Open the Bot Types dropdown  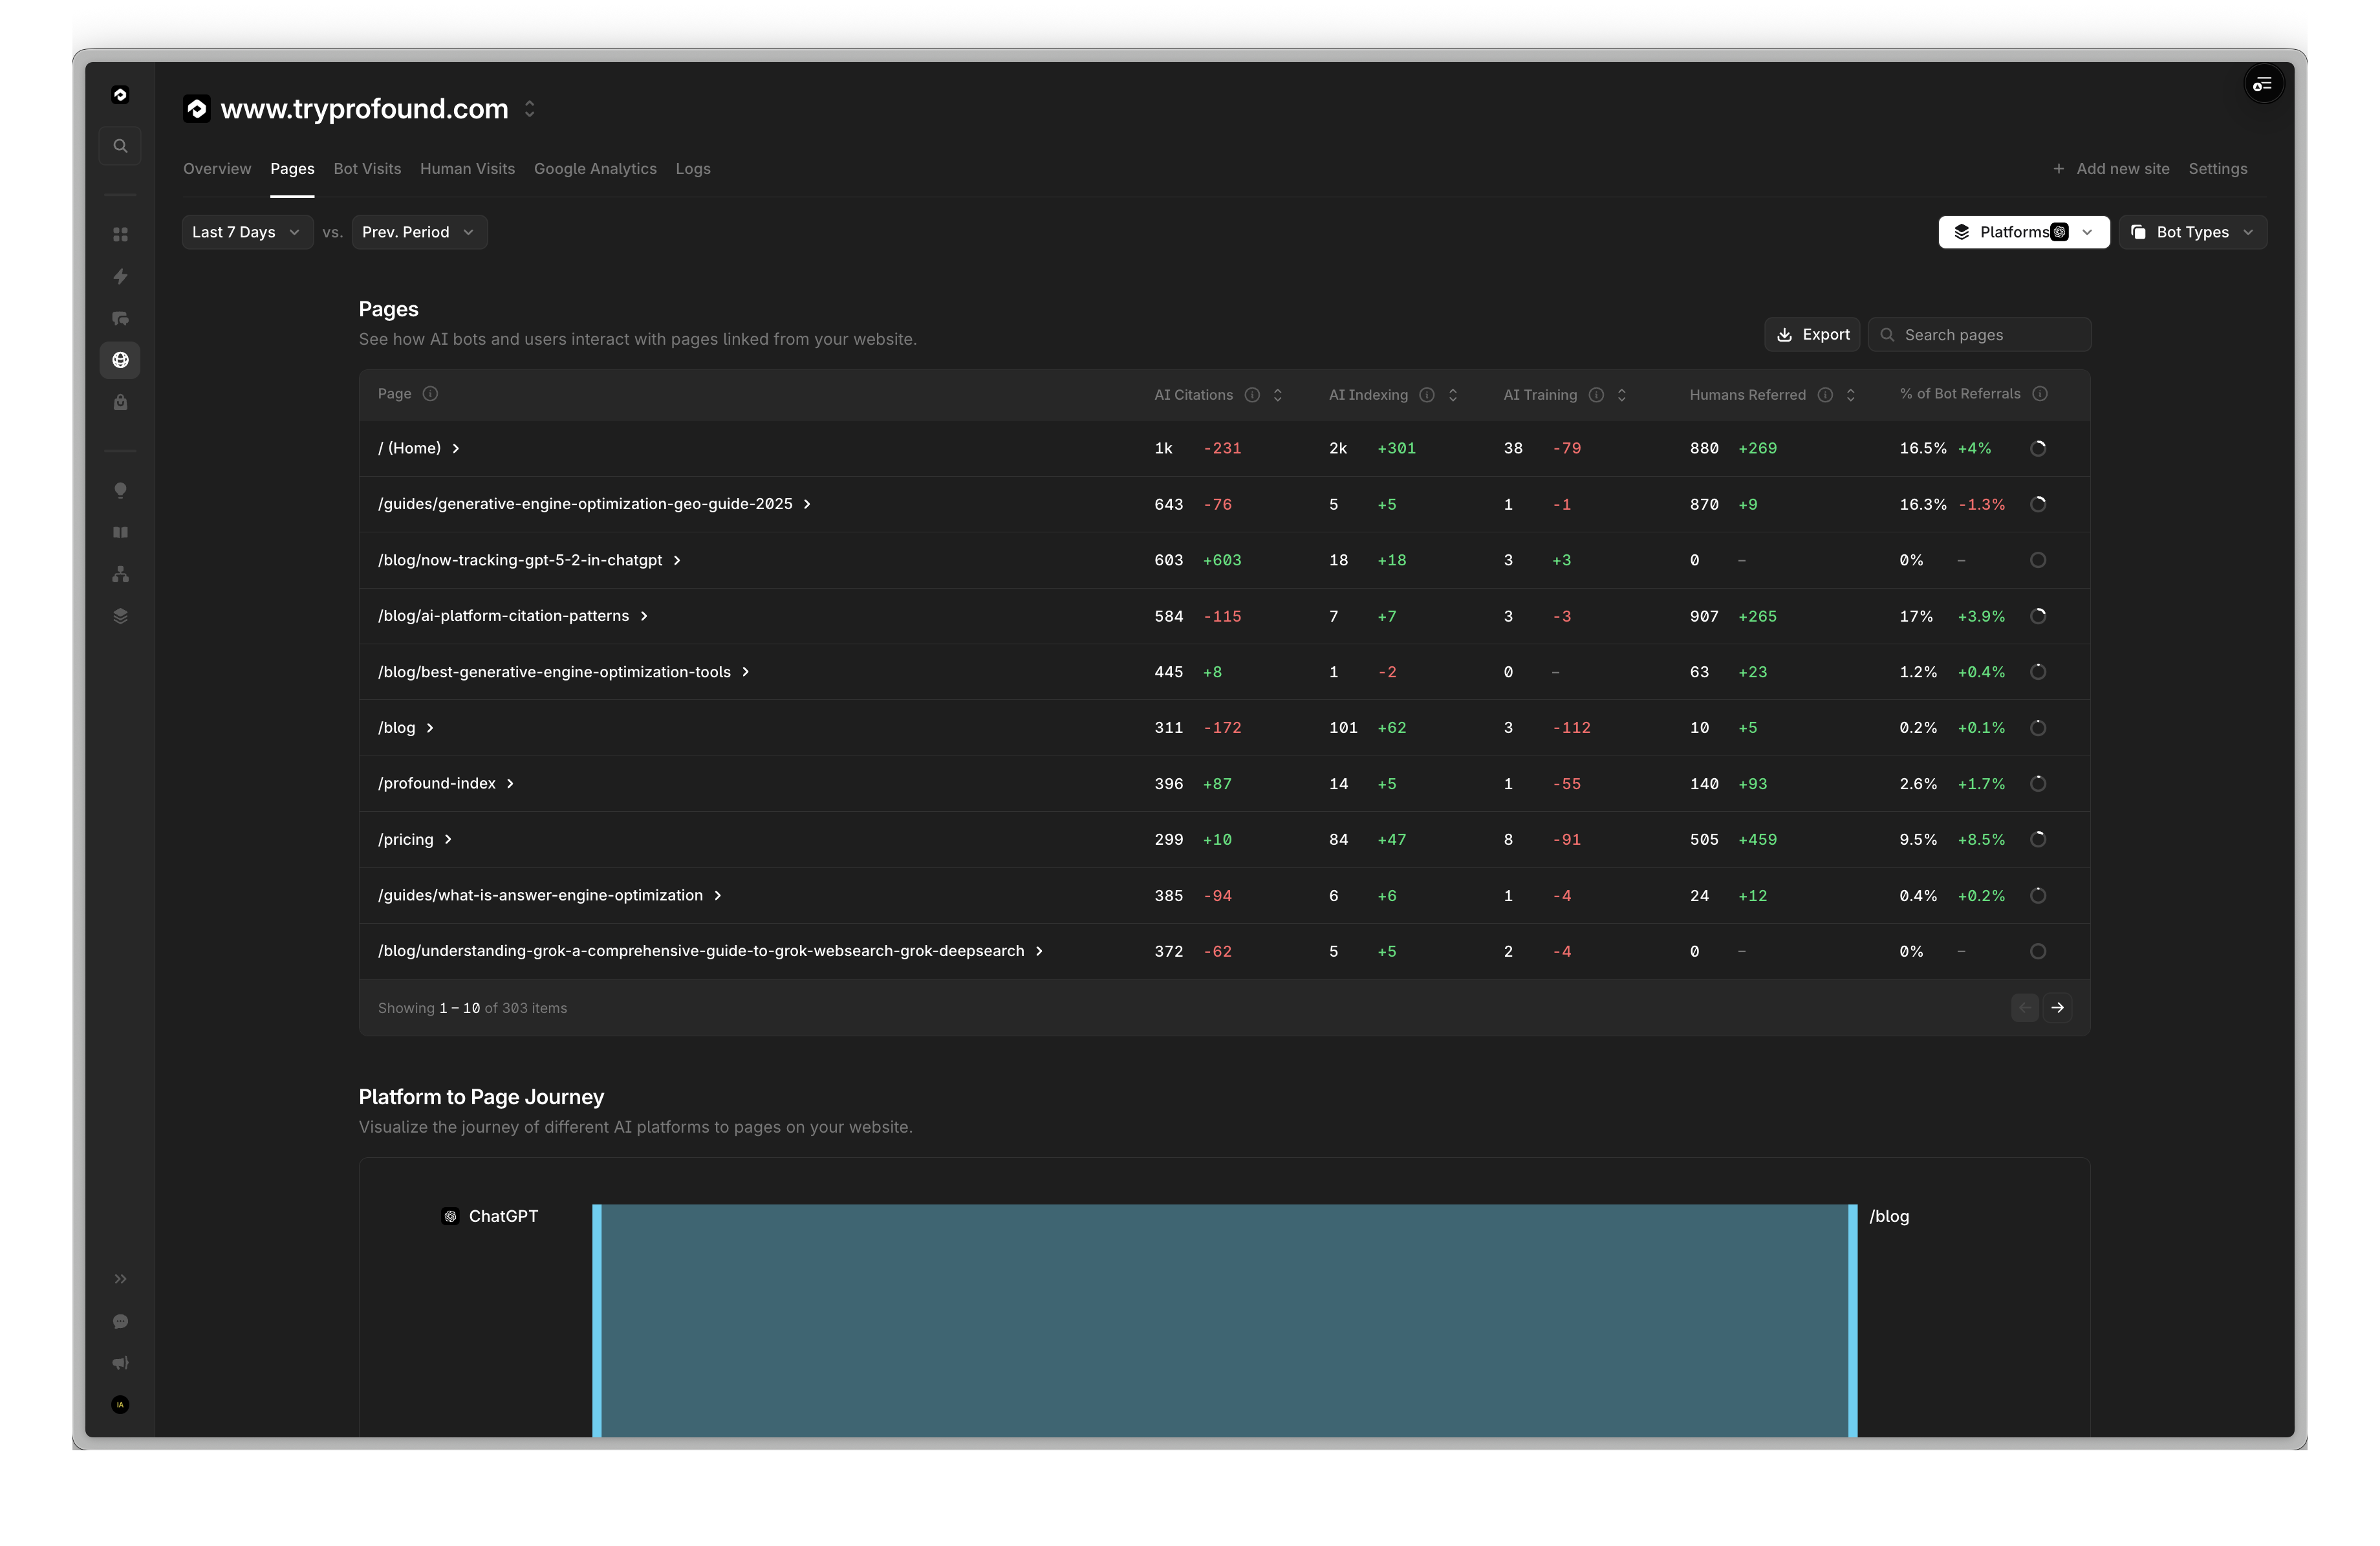tap(2192, 232)
